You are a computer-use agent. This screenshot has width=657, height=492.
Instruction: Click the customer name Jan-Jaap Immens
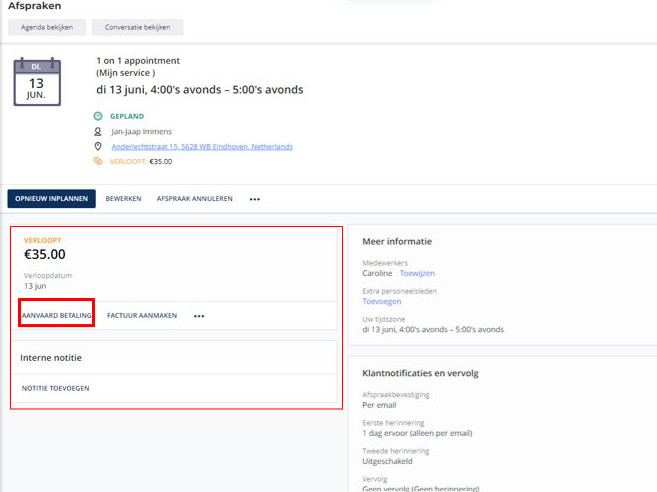click(x=141, y=131)
